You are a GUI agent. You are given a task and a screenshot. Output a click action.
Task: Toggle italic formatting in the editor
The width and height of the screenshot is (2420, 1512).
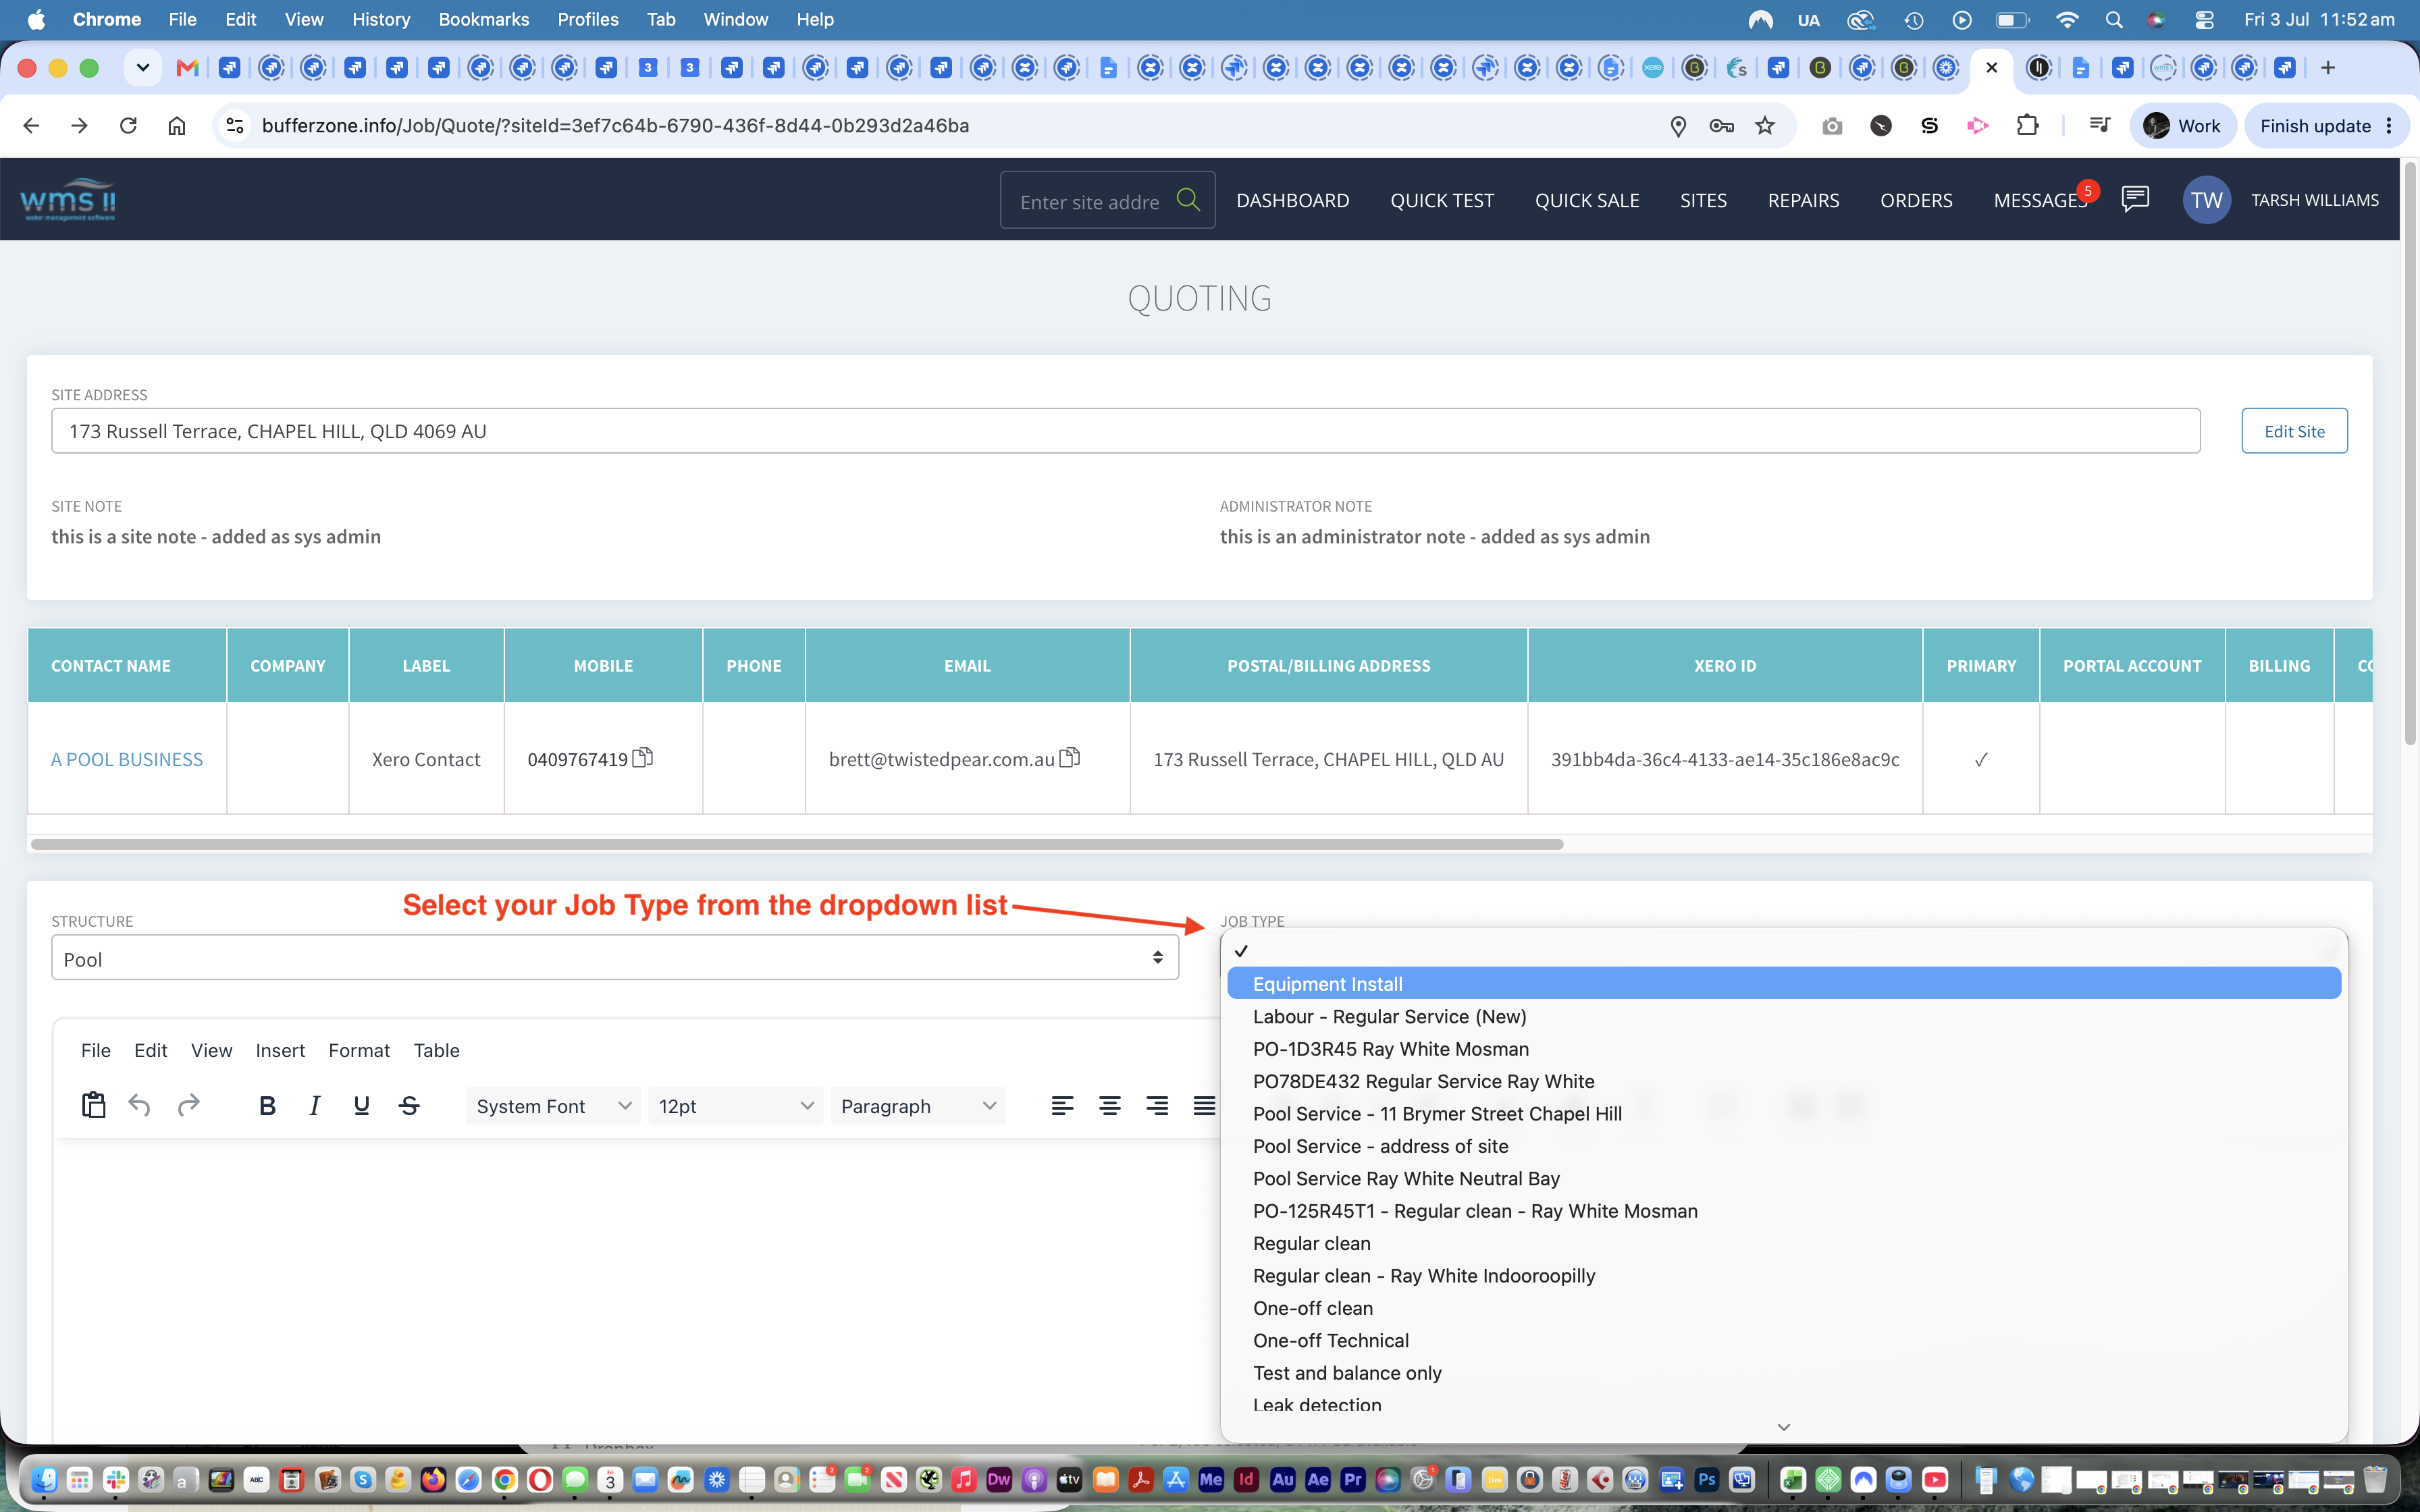click(x=314, y=1106)
